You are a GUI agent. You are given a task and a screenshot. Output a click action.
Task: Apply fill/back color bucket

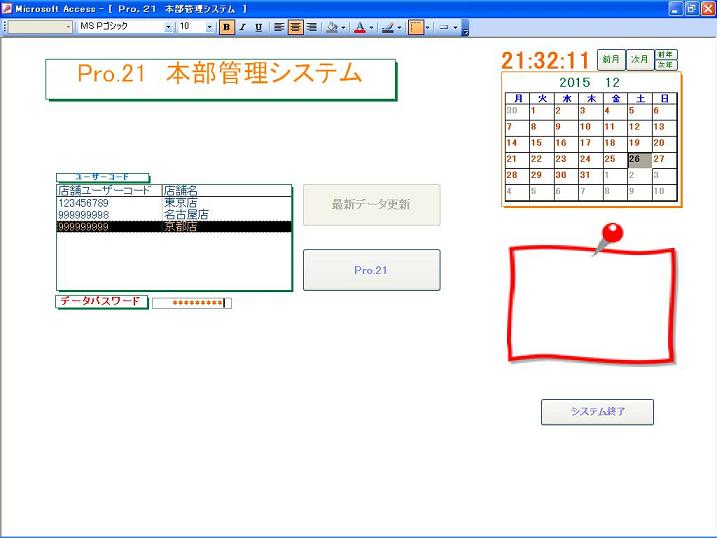[x=332, y=27]
